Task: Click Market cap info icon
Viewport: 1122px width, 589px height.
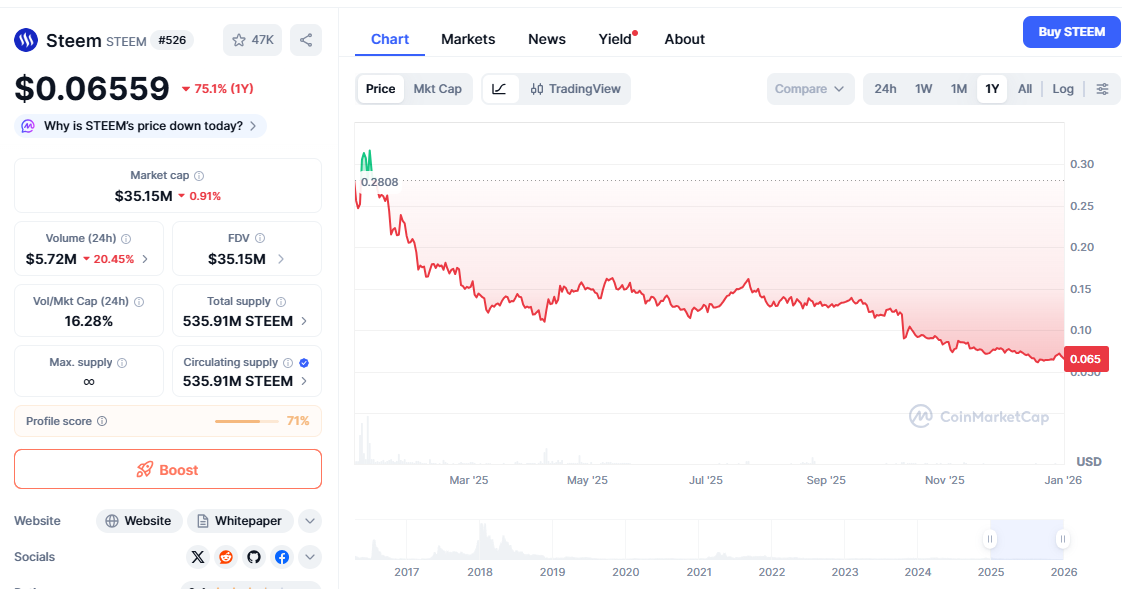Action: point(199,175)
